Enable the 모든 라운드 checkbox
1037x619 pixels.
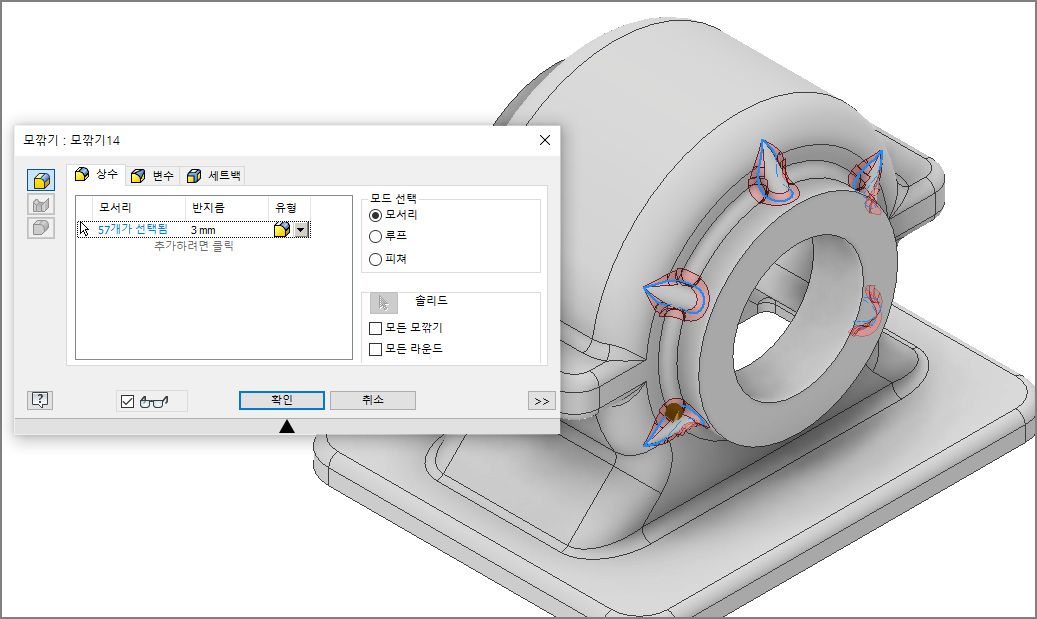point(375,349)
